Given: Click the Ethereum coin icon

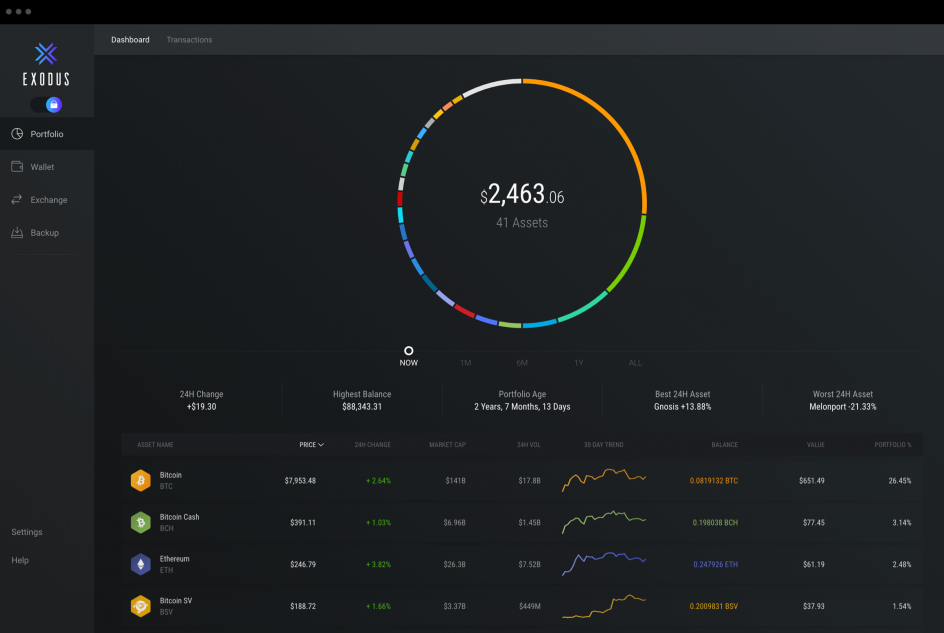Looking at the screenshot, I should click(x=140, y=564).
